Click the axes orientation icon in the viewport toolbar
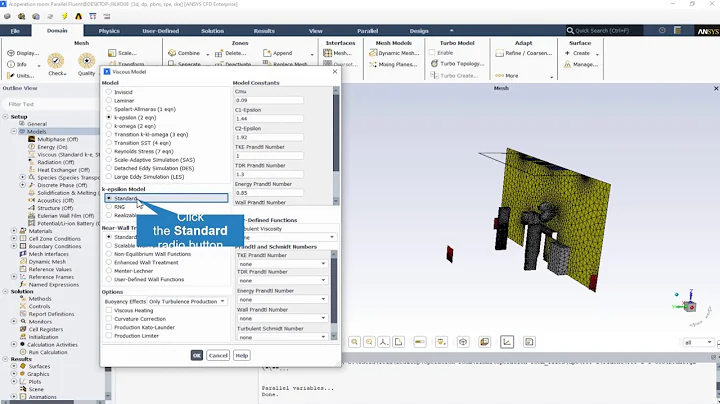This screenshot has width=720, height=404. pyautogui.click(x=384, y=342)
